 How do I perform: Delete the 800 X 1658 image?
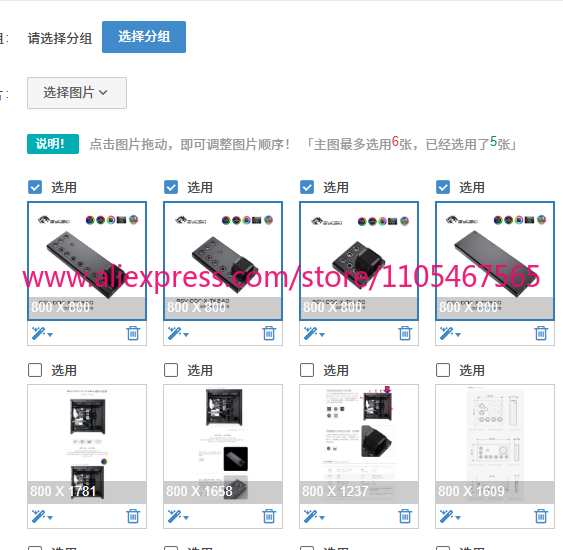pos(269,516)
